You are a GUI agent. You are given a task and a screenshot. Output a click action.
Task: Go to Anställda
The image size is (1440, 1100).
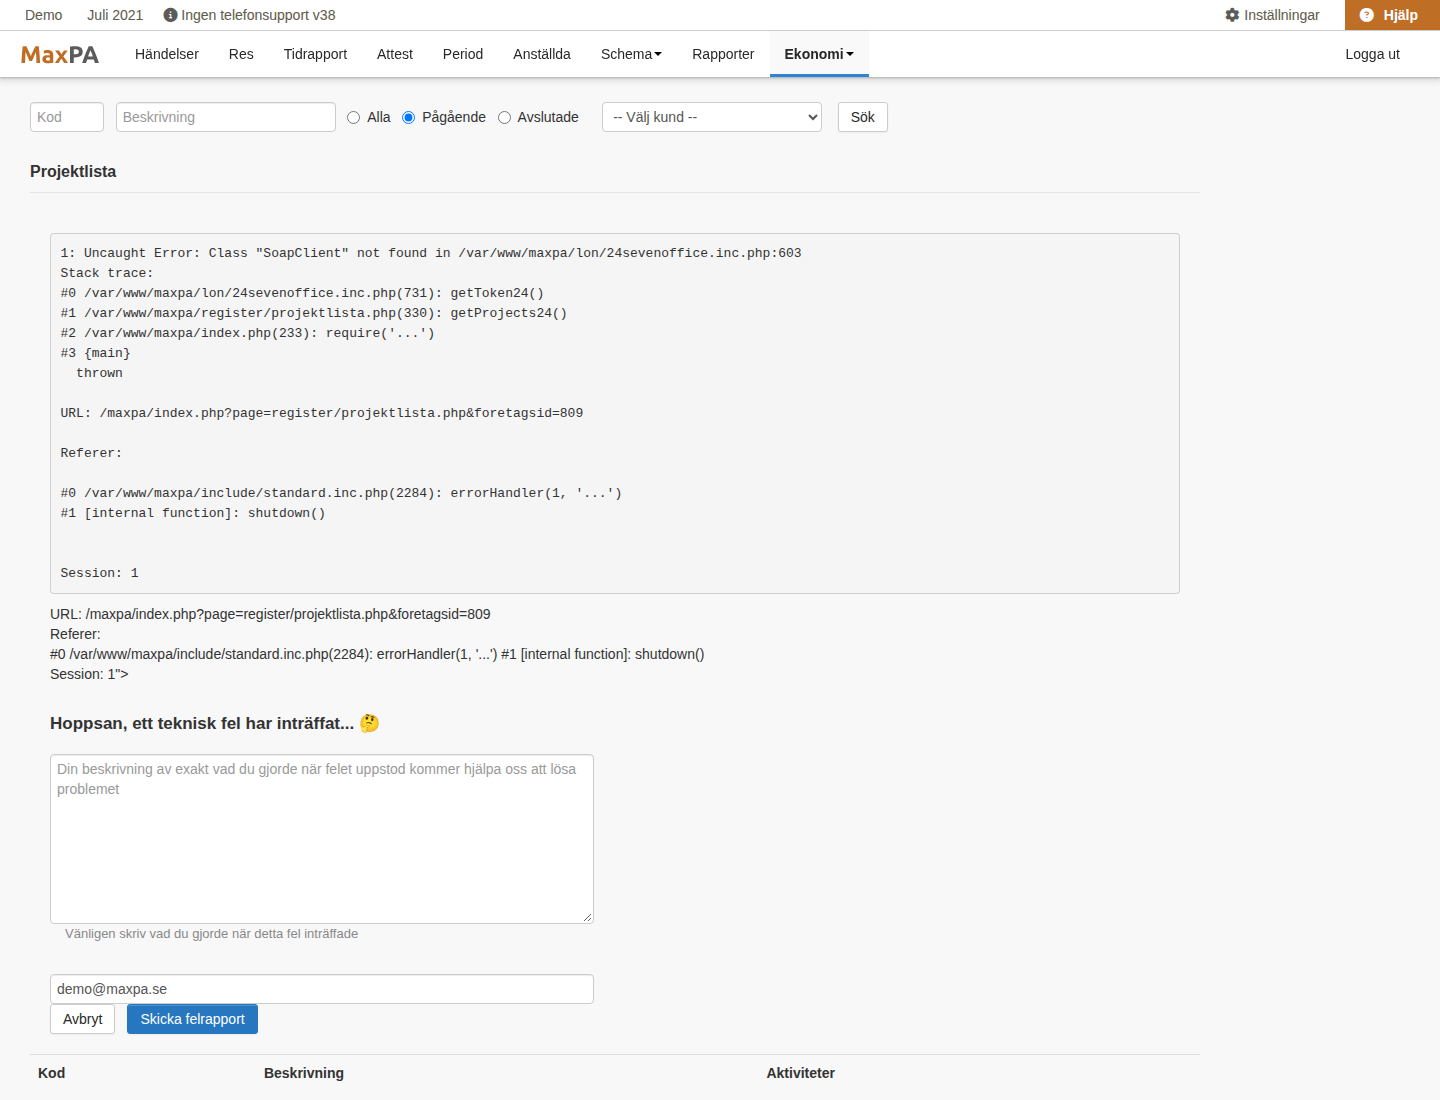pyautogui.click(x=542, y=54)
